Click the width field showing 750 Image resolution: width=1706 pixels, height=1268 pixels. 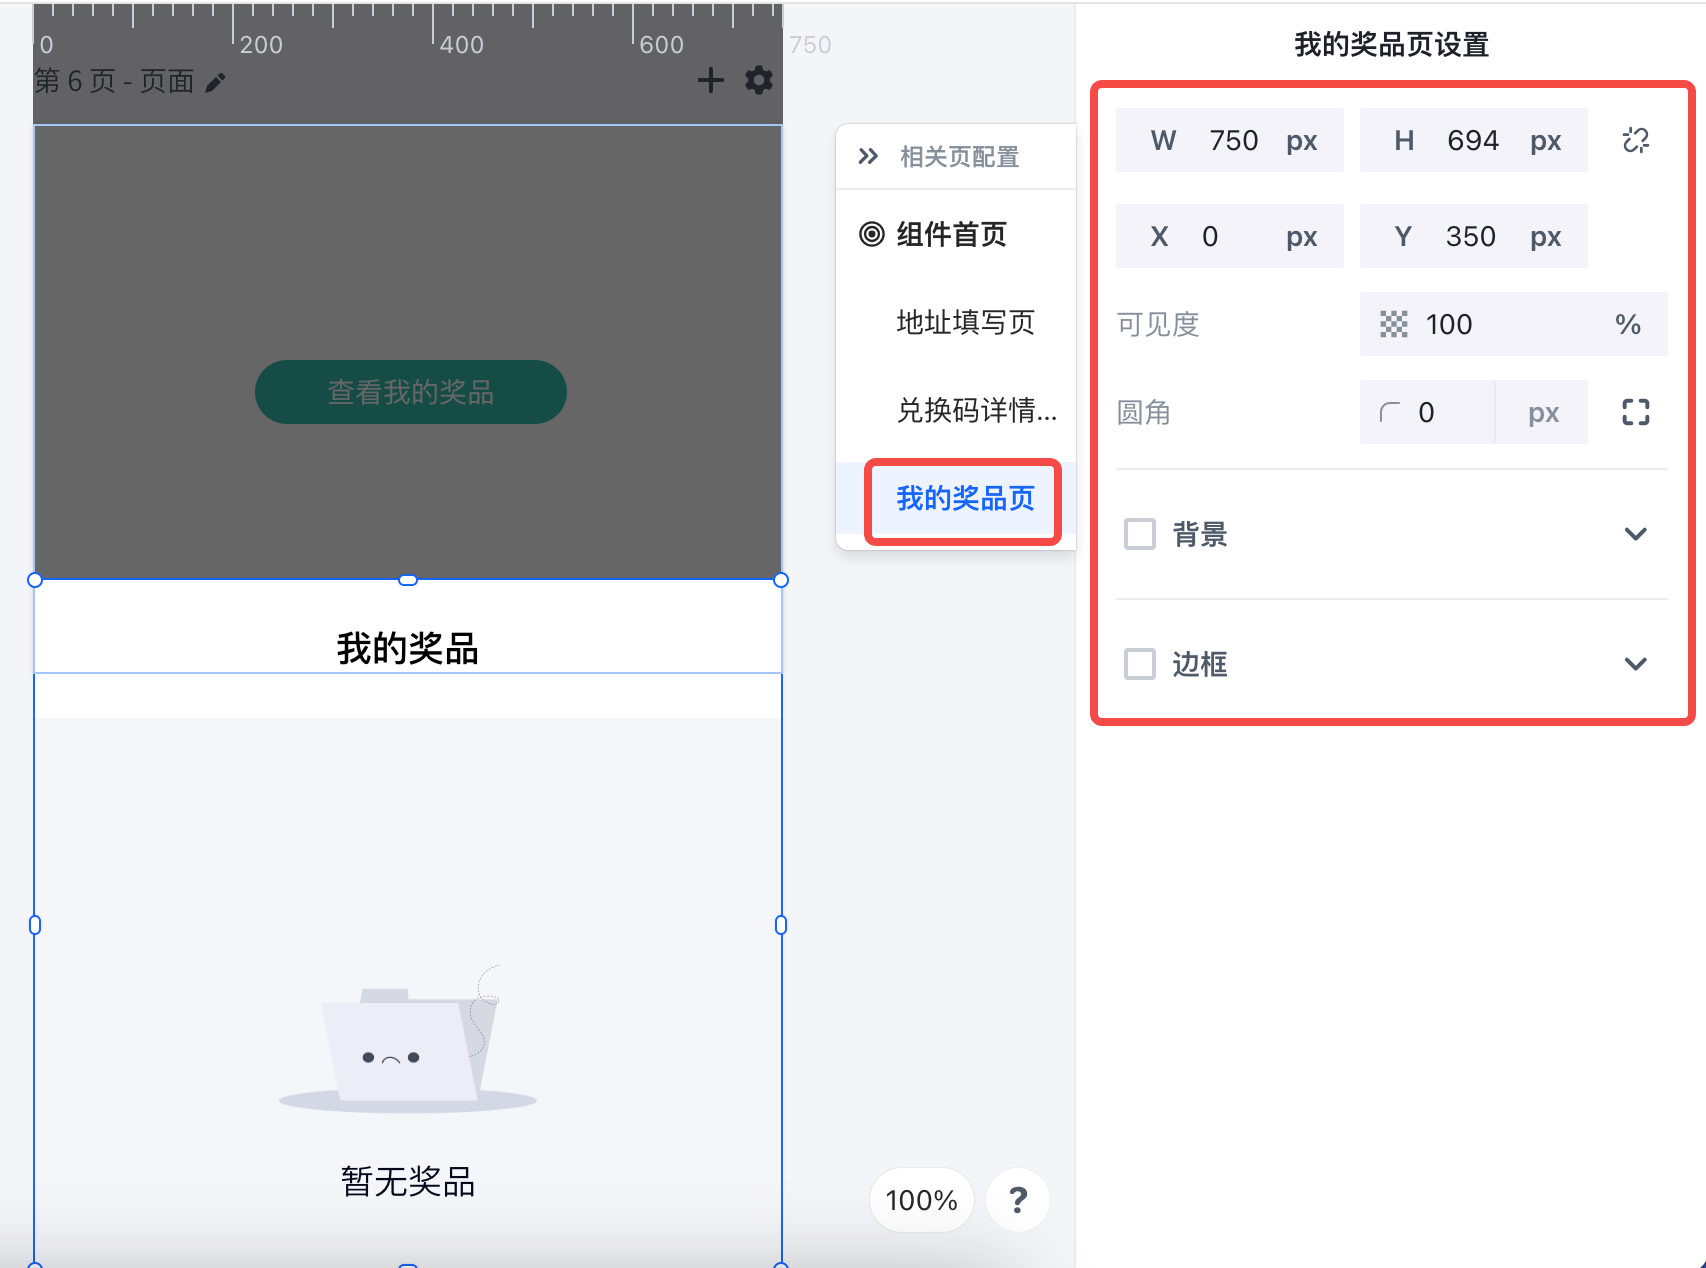pos(1230,140)
